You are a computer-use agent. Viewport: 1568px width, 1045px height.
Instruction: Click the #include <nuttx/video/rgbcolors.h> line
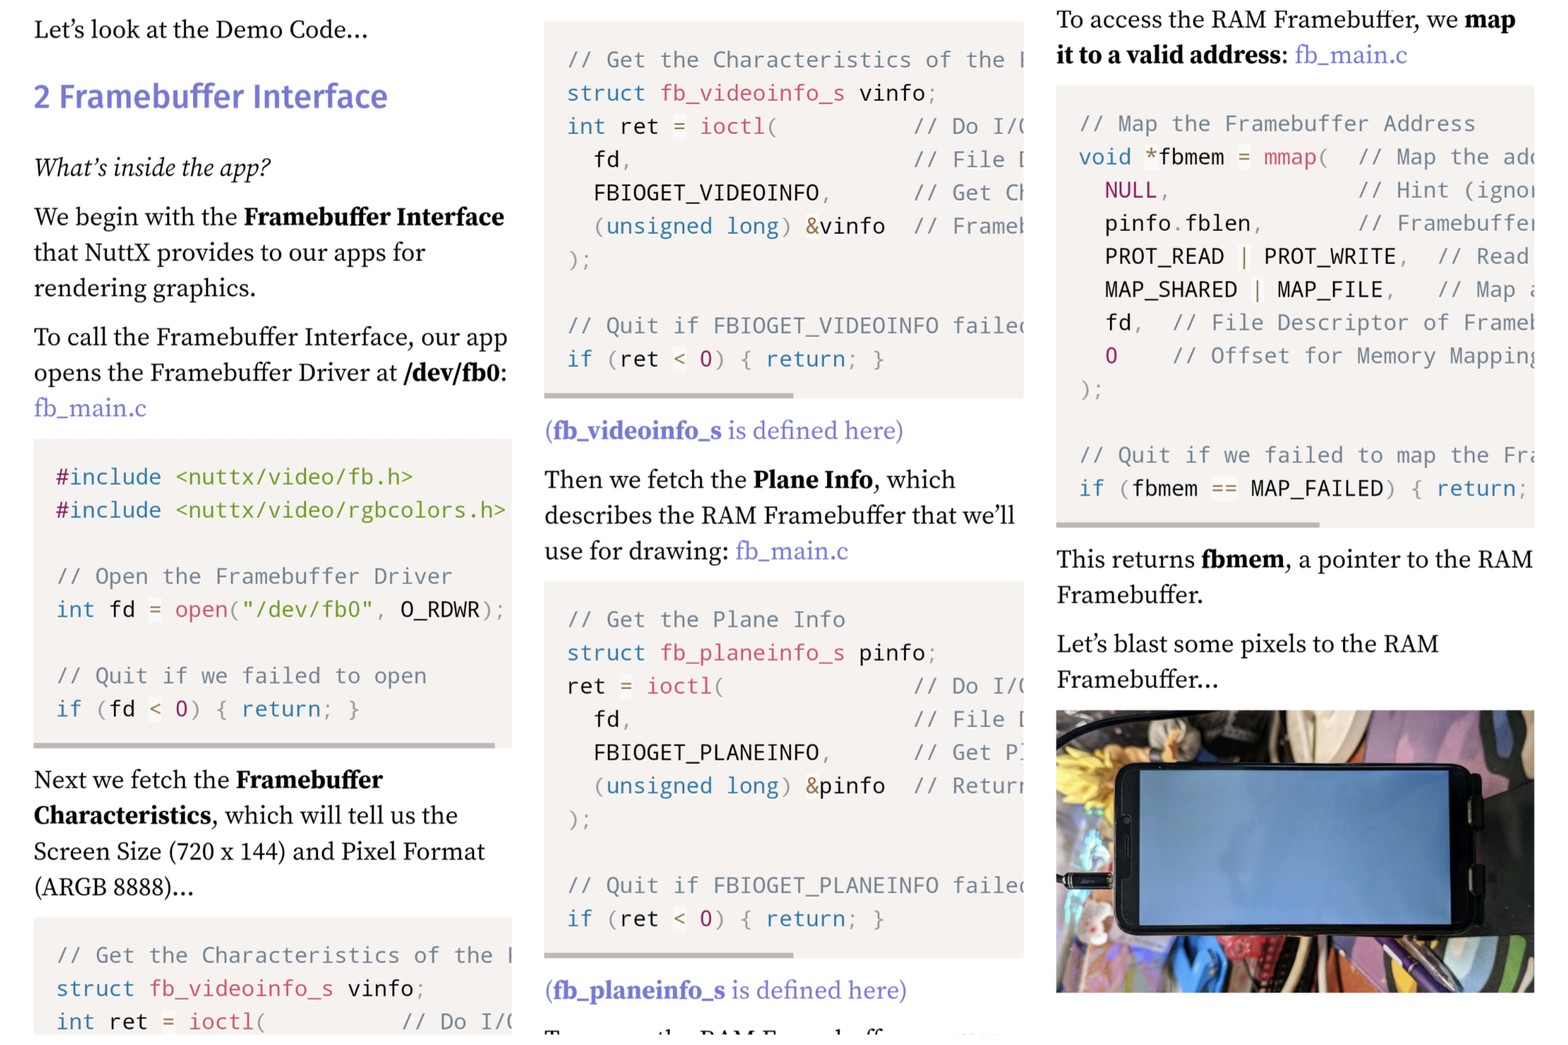(x=280, y=510)
